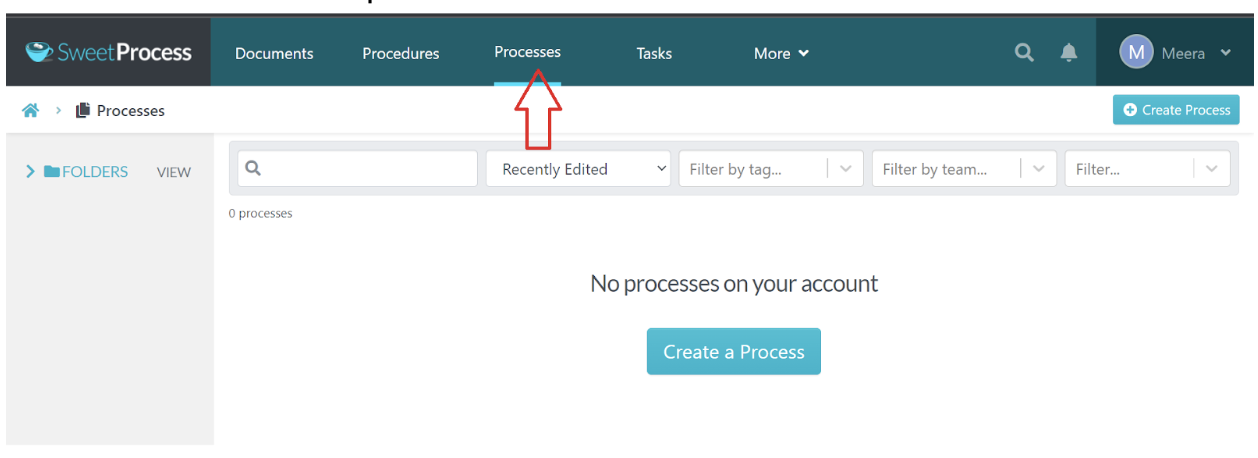Open the Tasks tab
Image resolution: width=1258 pixels, height=458 pixels.
click(x=654, y=54)
